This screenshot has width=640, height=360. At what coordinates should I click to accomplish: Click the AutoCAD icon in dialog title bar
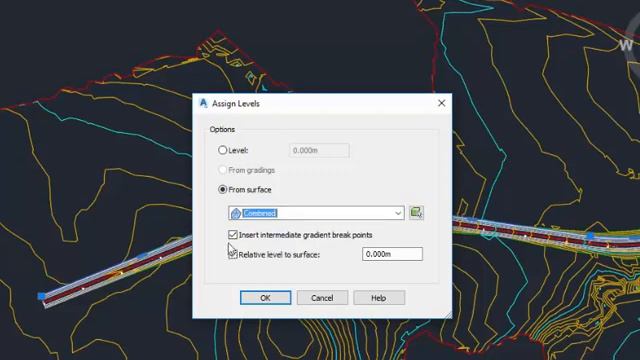click(203, 103)
